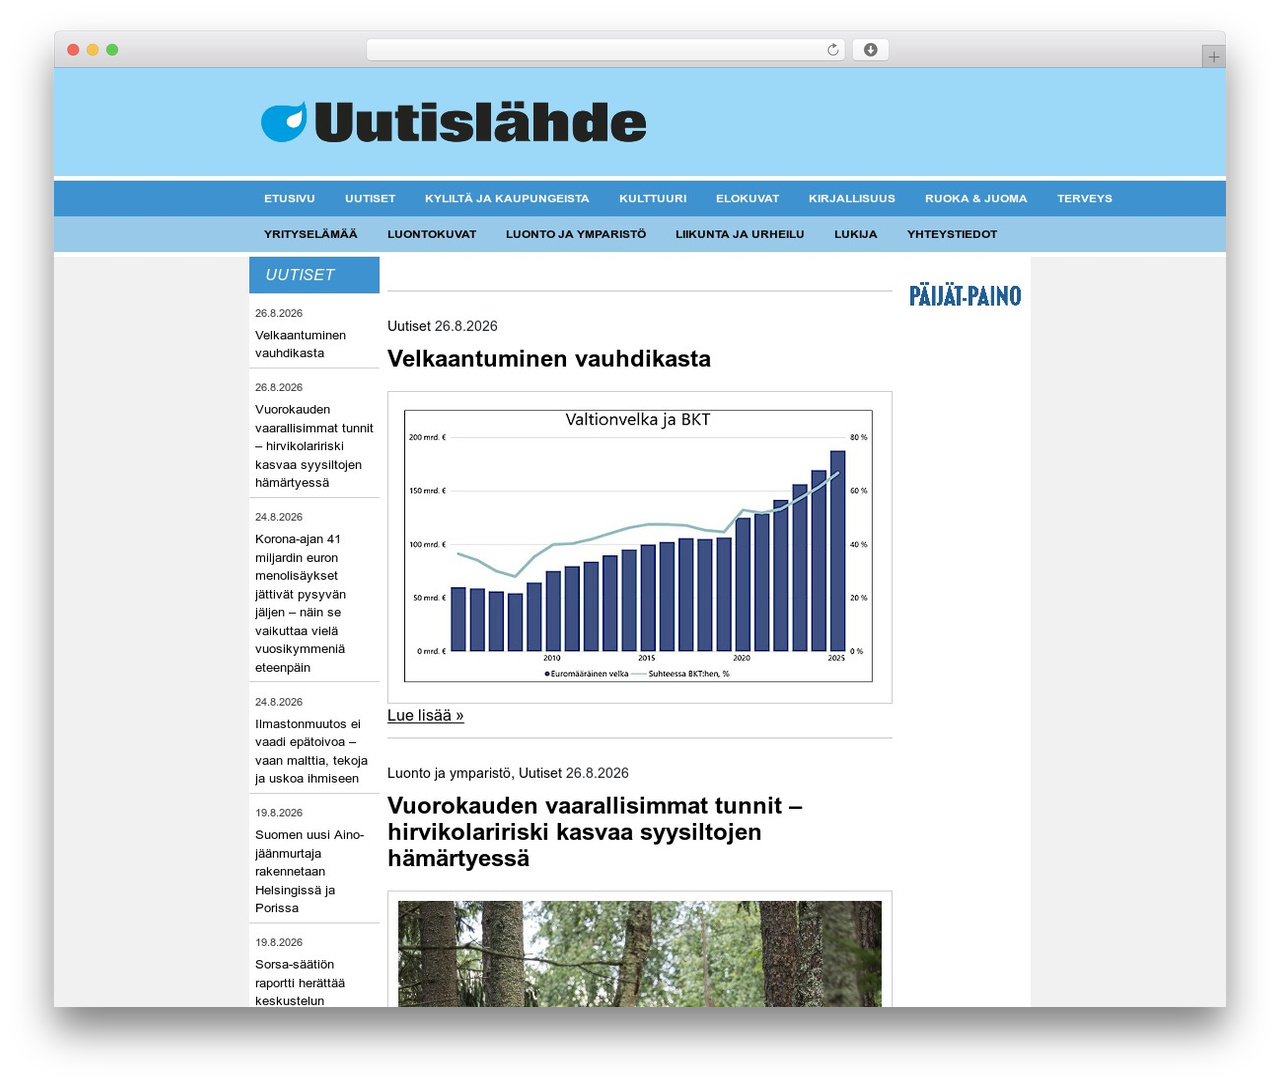Navigate to Elokuvat section
The width and height of the screenshot is (1280, 1084).
tap(747, 198)
